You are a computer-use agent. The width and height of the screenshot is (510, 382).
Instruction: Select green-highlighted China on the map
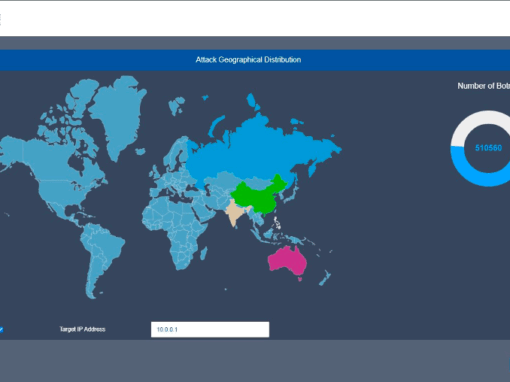tap(257, 197)
